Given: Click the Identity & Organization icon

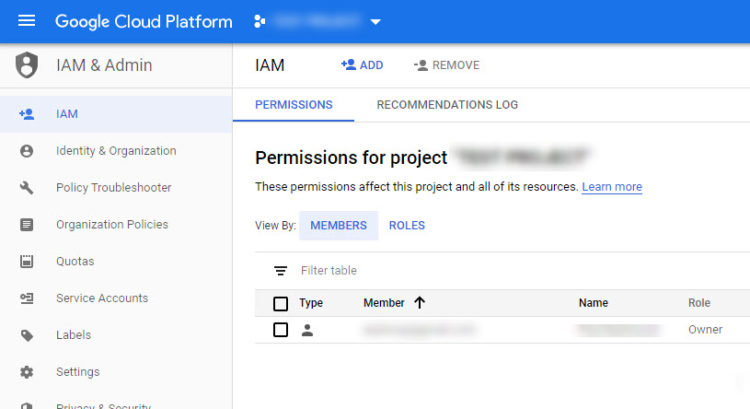Looking at the screenshot, I should tap(27, 151).
